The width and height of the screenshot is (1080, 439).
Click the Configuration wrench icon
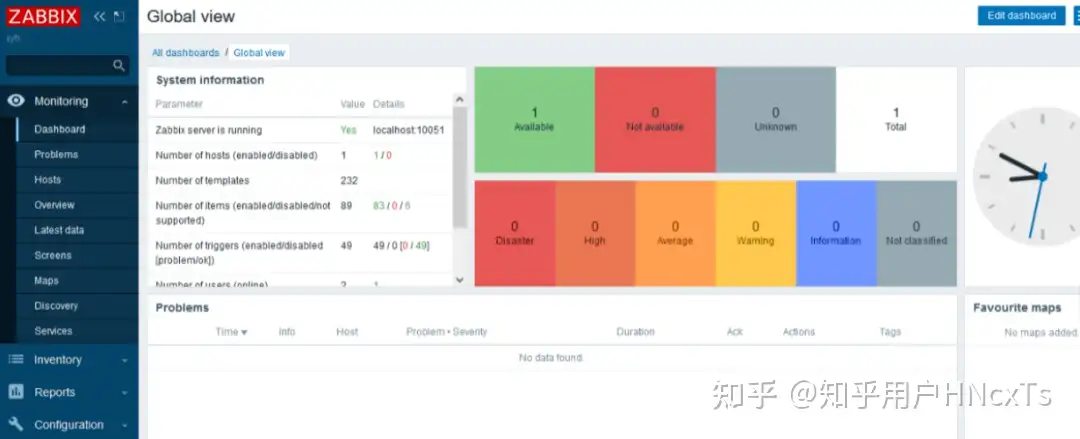16,424
